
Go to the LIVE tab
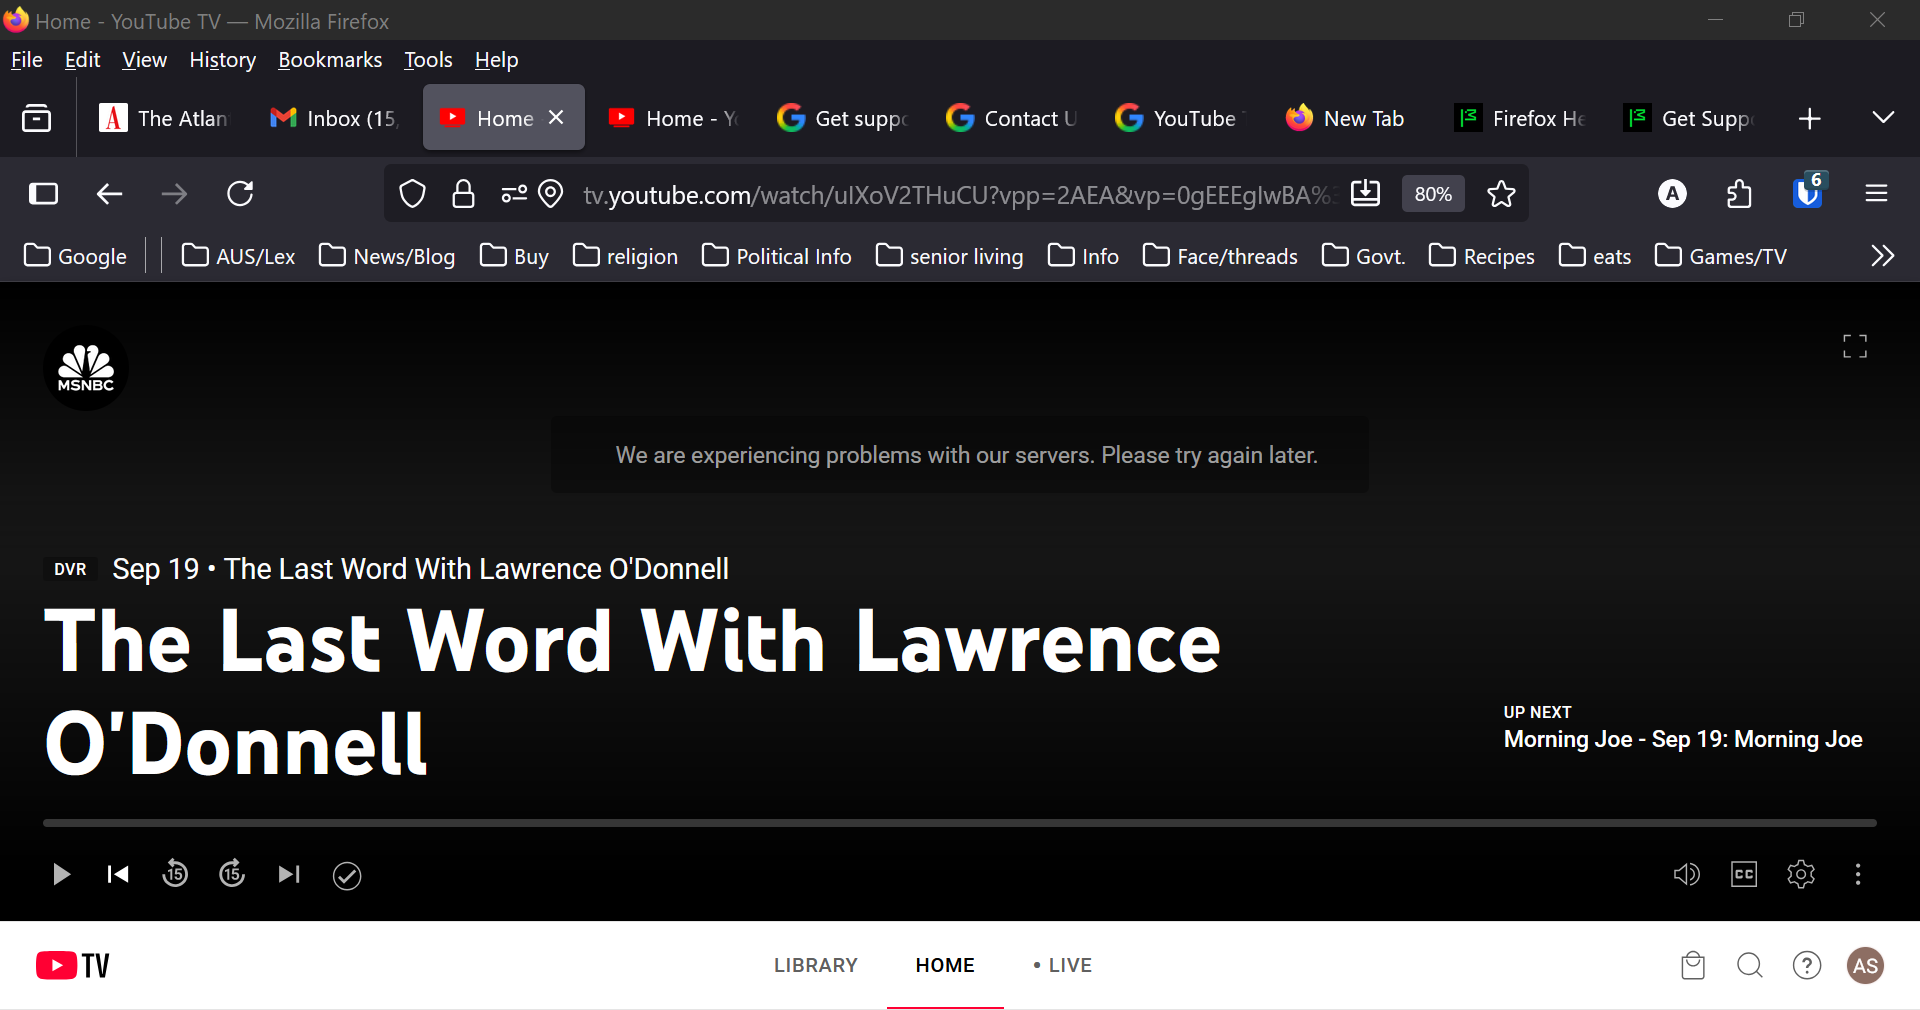coord(1062,965)
